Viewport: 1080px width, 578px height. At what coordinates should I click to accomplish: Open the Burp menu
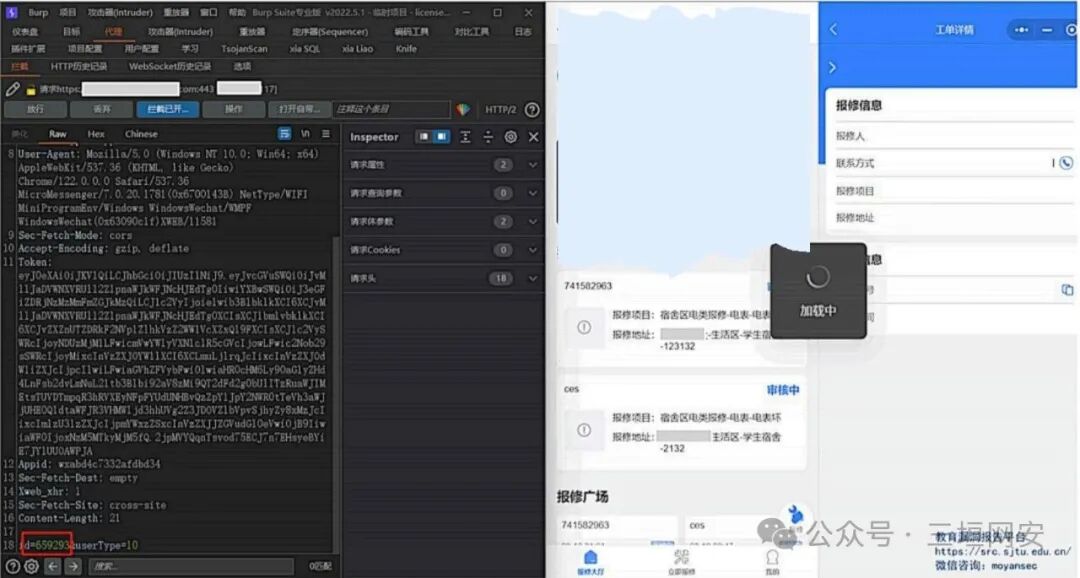(38, 12)
